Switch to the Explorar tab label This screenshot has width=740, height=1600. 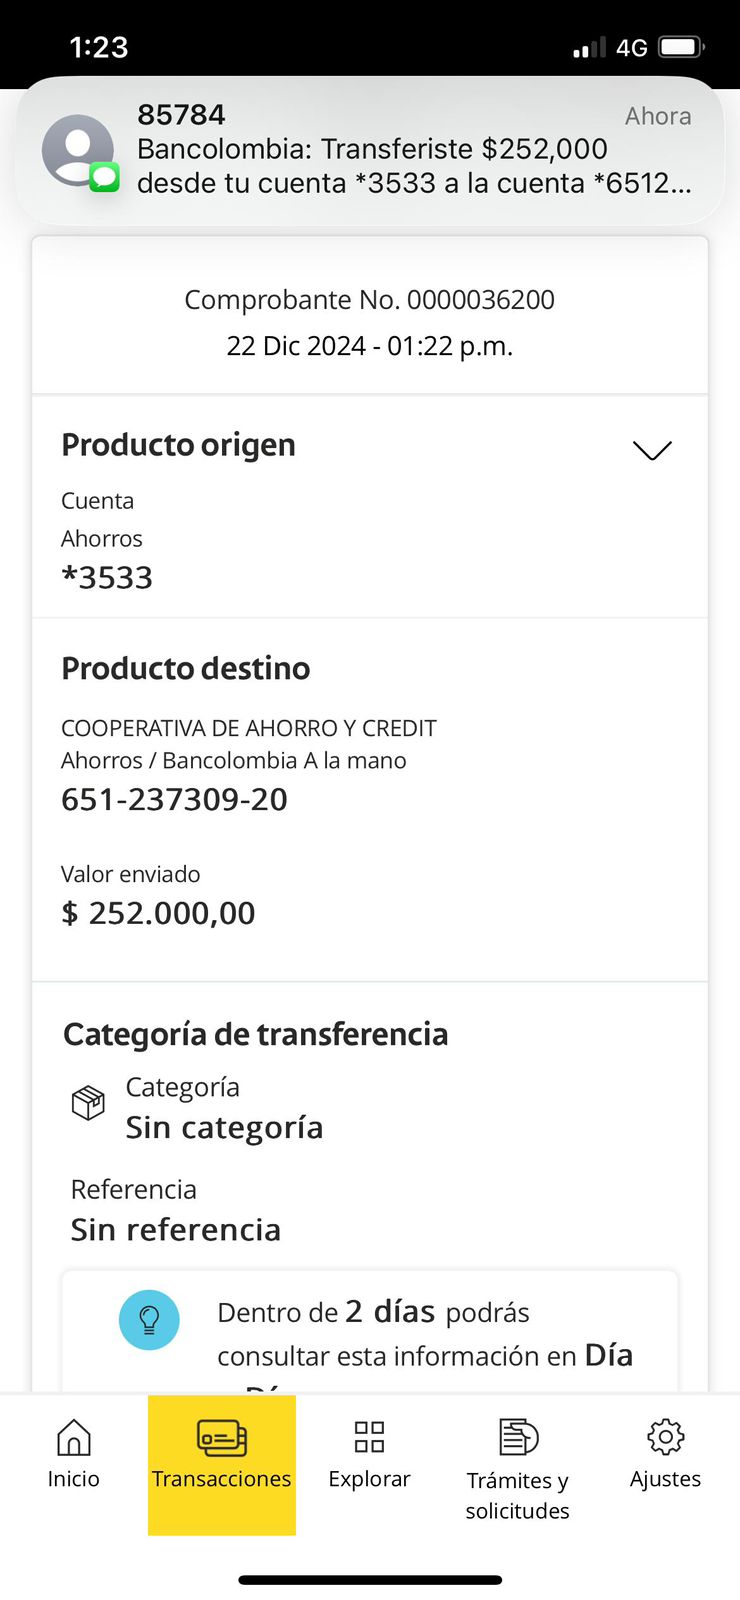[369, 1479]
